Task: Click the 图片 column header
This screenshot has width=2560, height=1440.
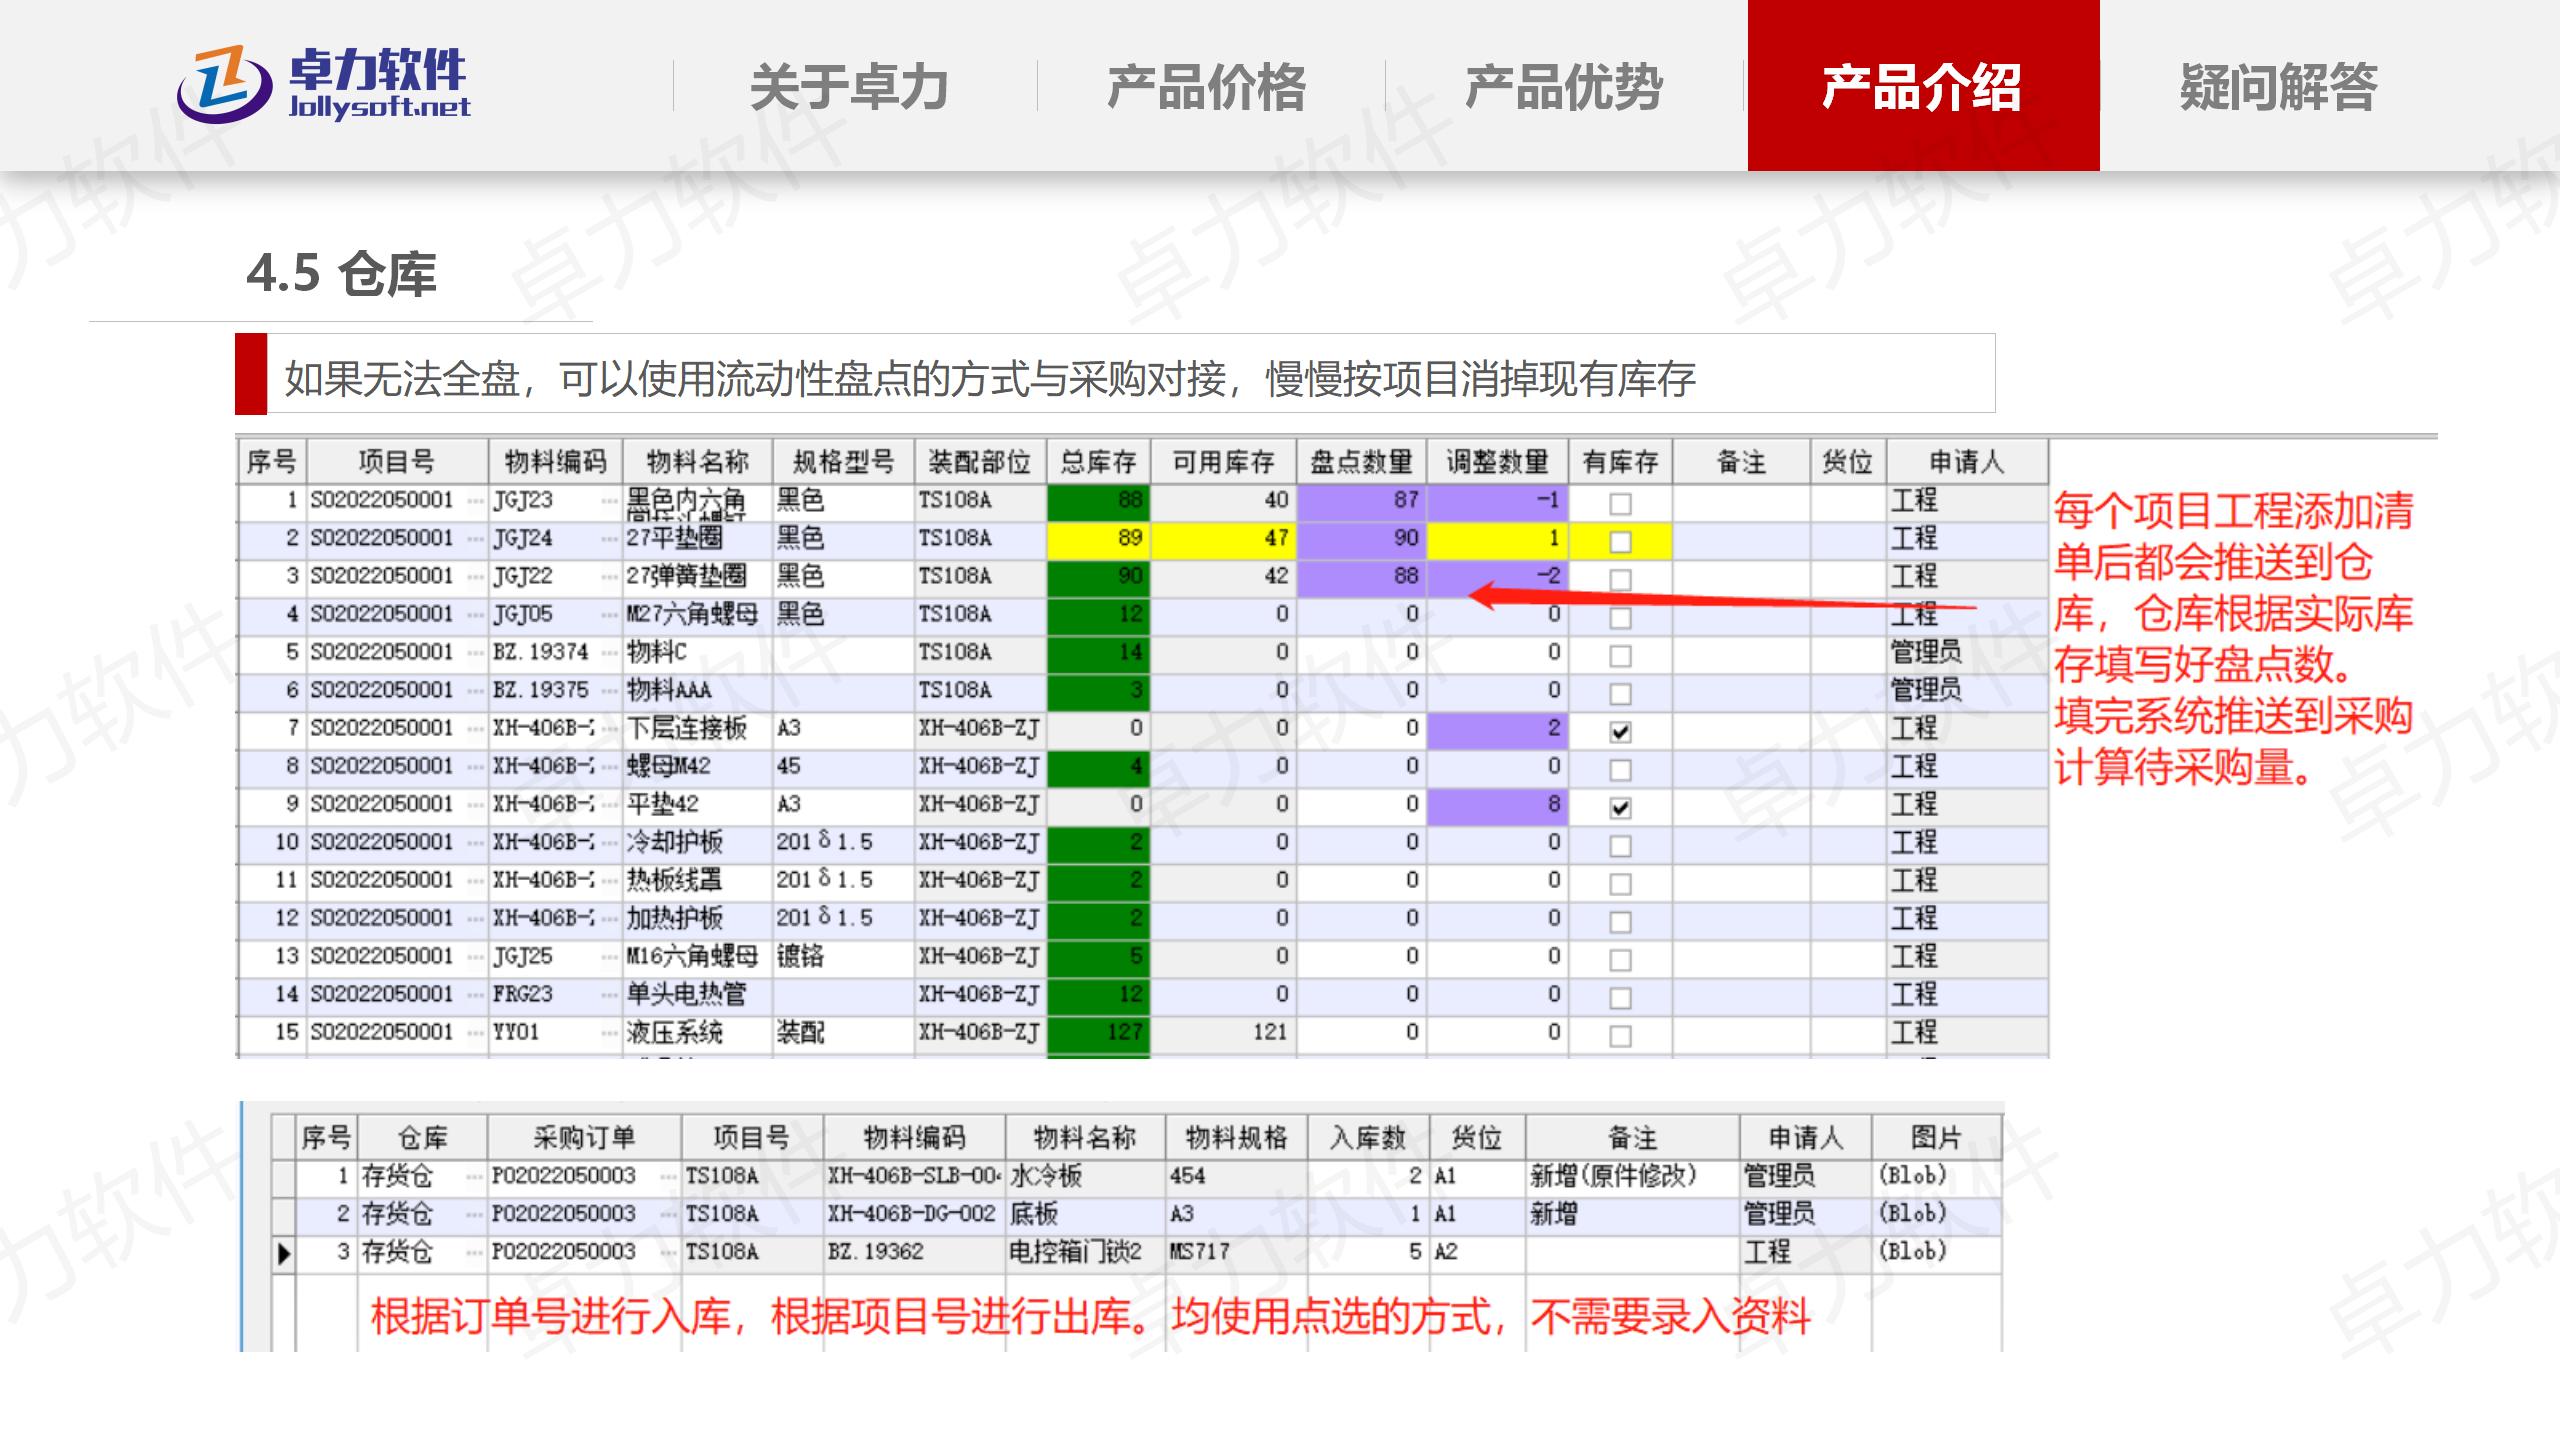Action: [1936, 1138]
